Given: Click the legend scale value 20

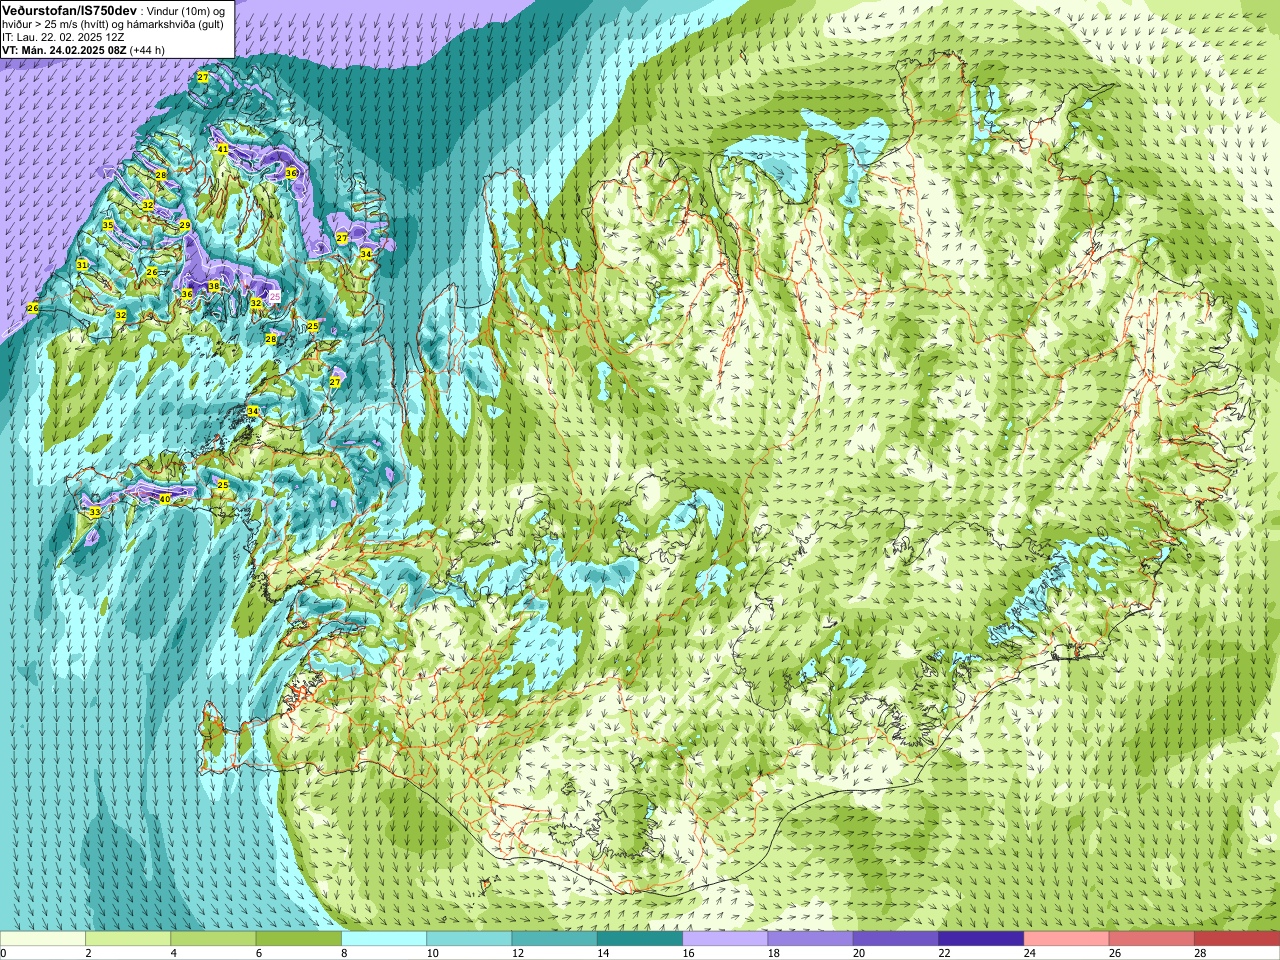Looking at the screenshot, I should coord(859,953).
